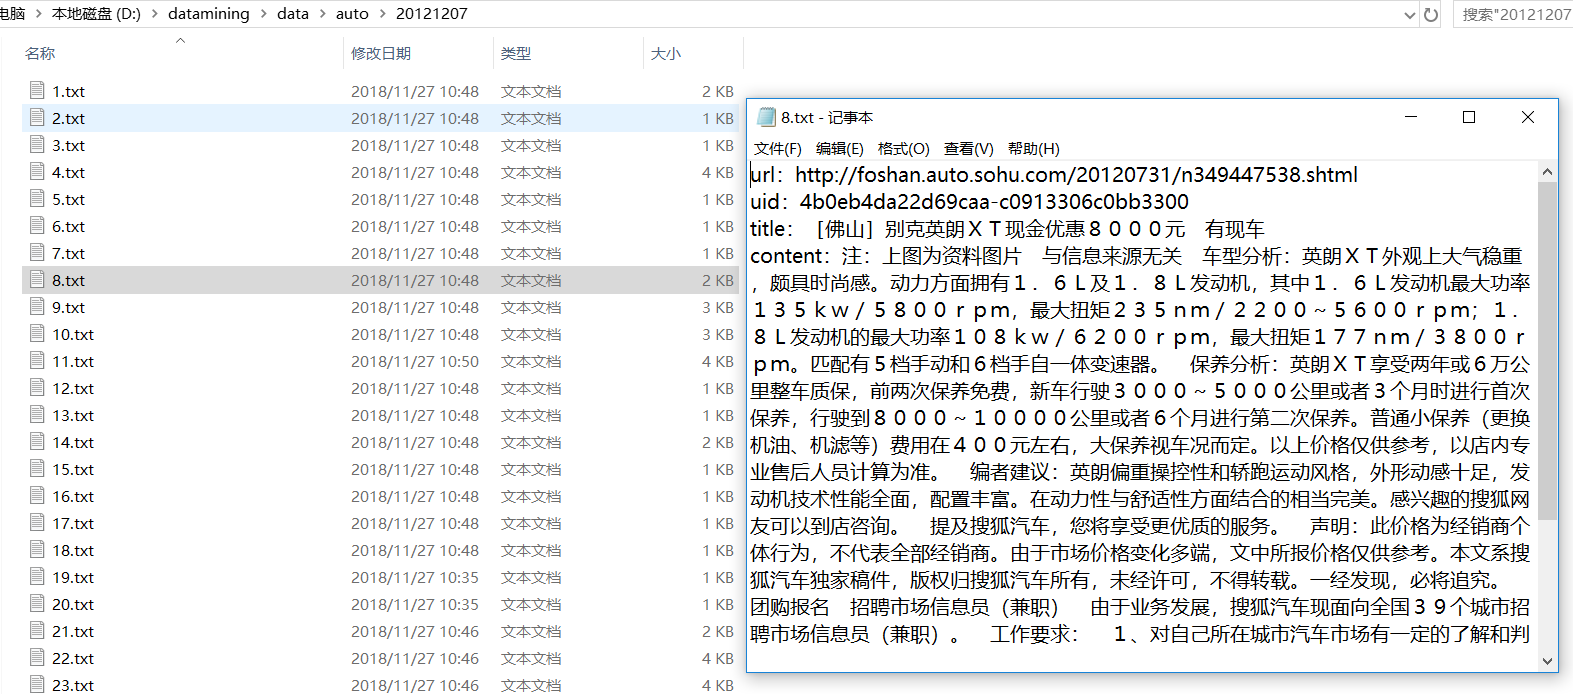Click the file icon of 1.txt
The width and height of the screenshot is (1573, 694).
point(38,90)
